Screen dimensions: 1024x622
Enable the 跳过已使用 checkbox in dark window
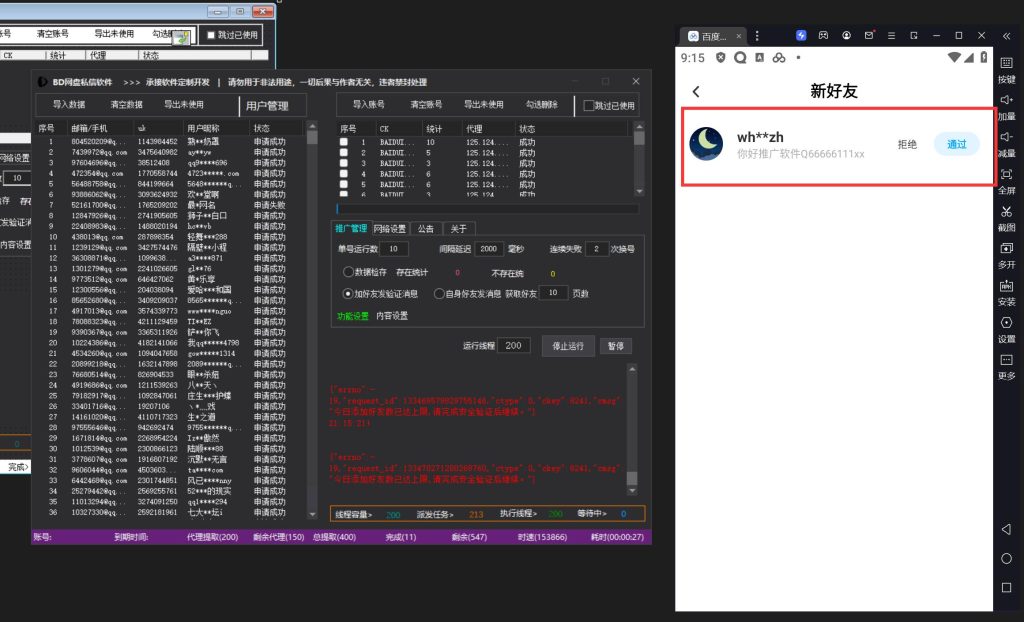pyautogui.click(x=588, y=105)
